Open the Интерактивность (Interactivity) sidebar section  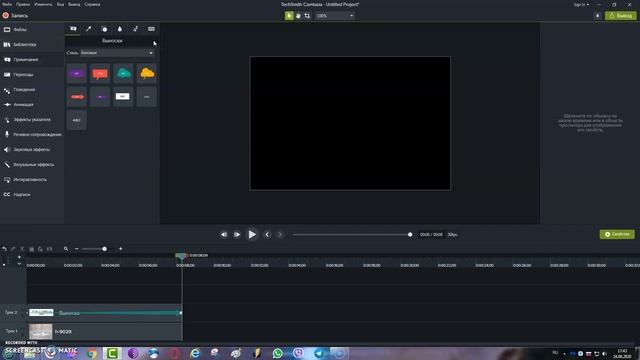32,180
